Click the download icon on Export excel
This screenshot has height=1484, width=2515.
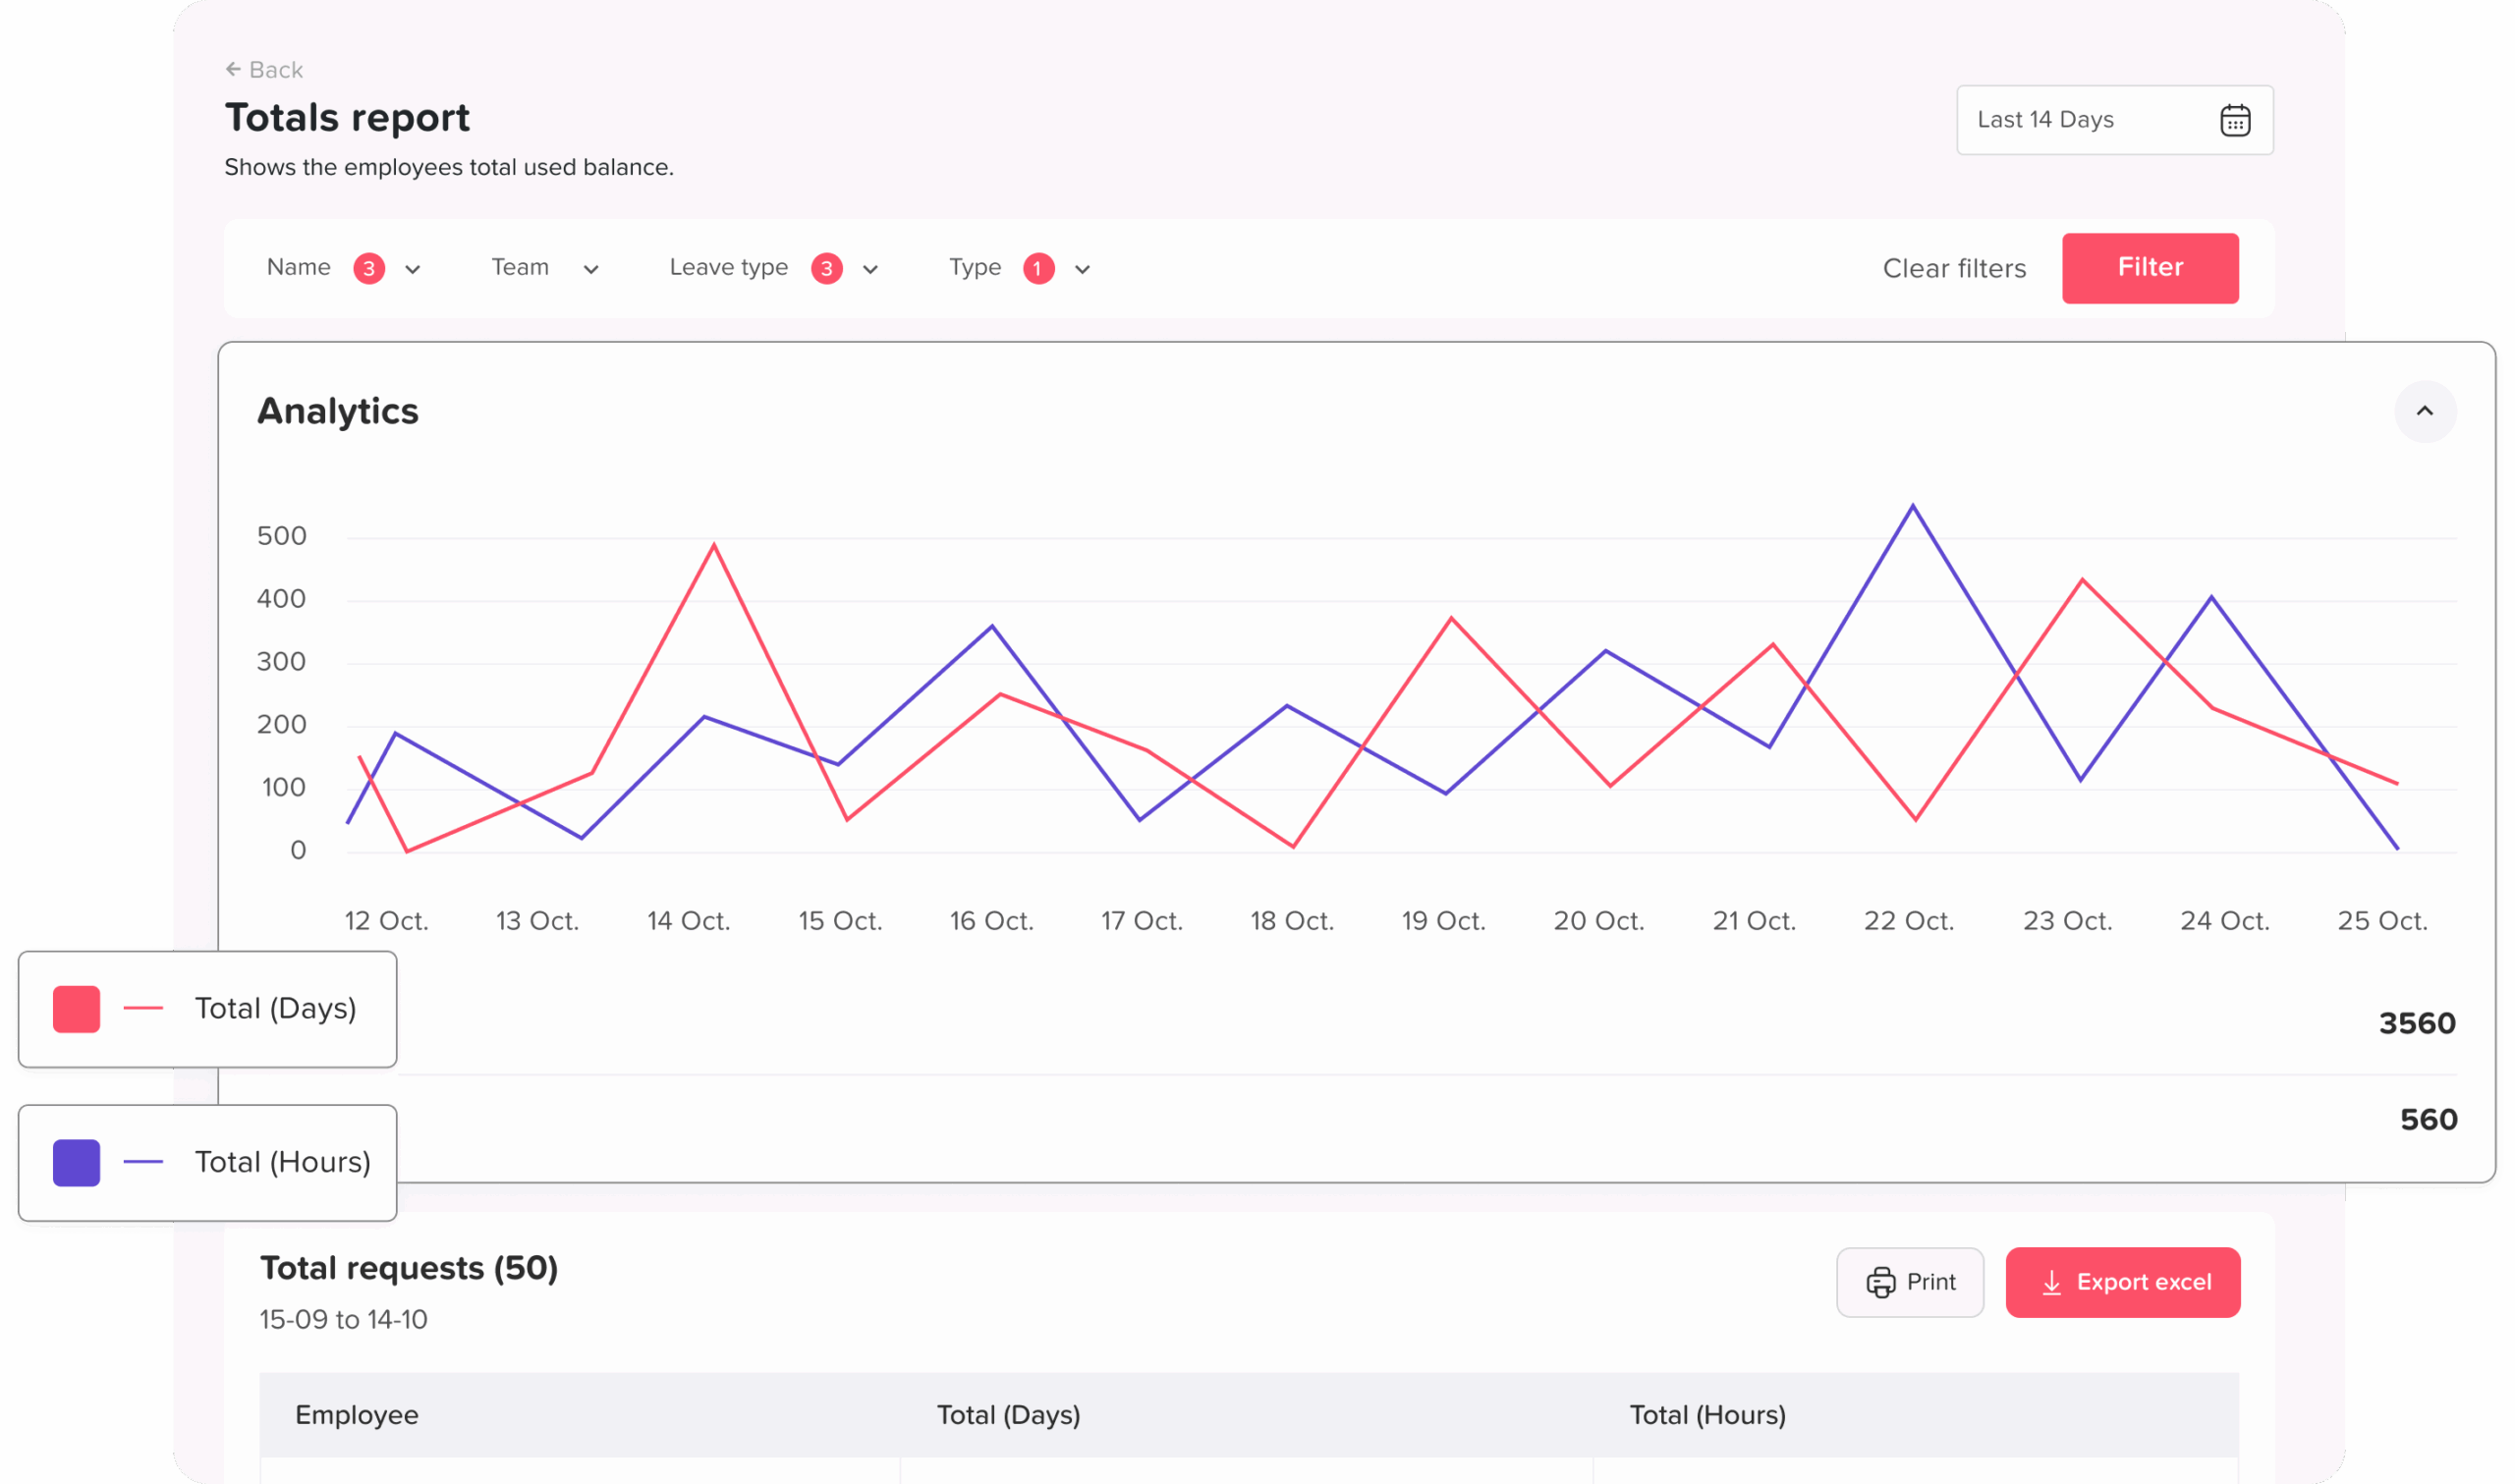[x=2052, y=1282]
